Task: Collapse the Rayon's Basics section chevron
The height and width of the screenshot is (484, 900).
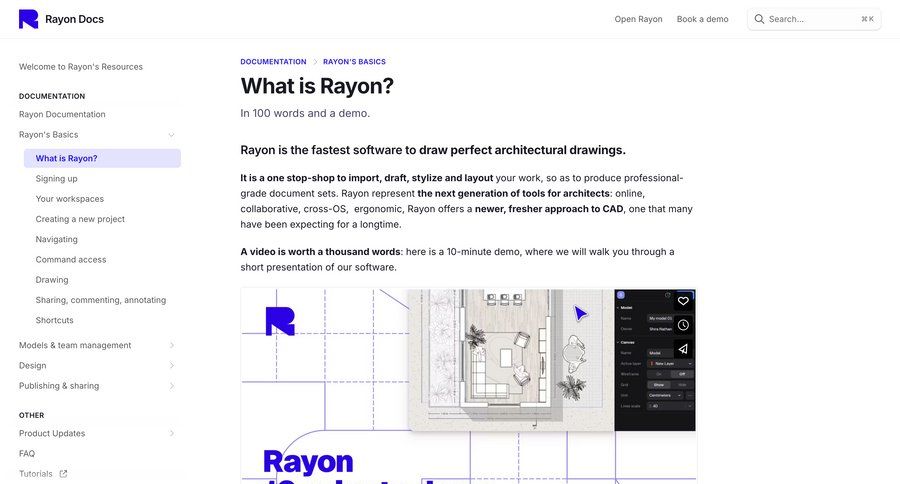Action: tap(171, 135)
